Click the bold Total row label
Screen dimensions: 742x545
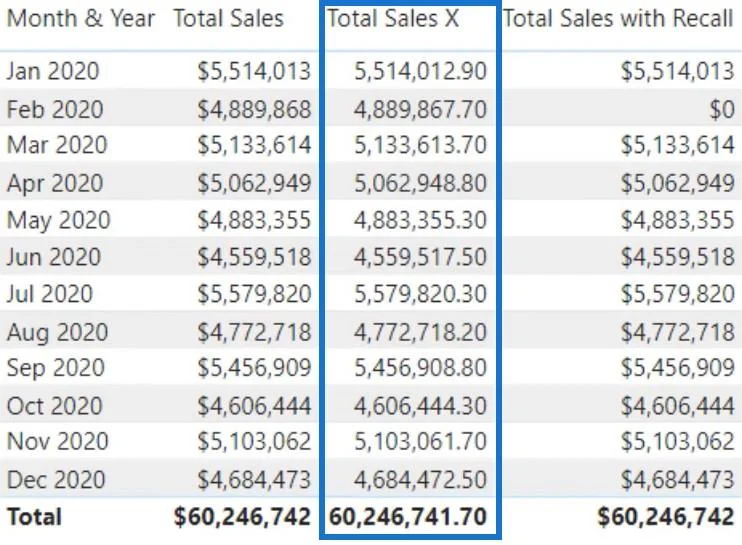coord(34,517)
